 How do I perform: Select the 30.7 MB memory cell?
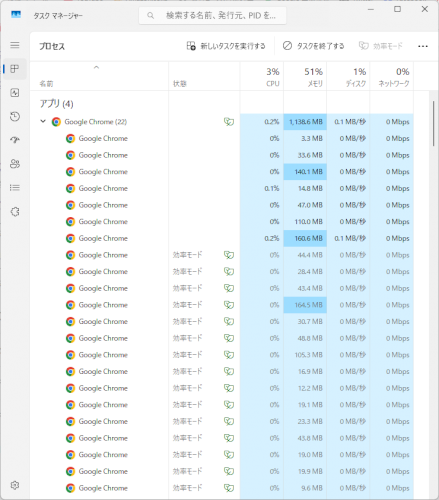point(305,322)
